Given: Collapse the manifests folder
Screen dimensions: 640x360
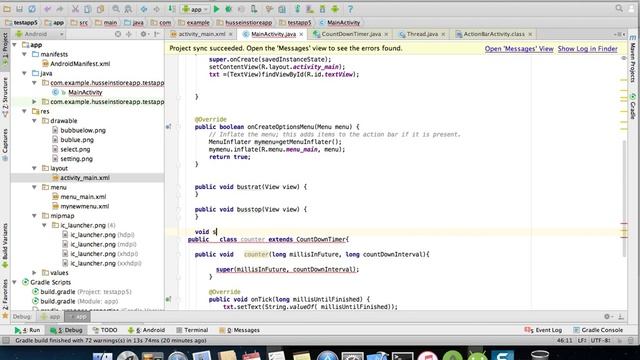Looking at the screenshot, I should [25, 54].
